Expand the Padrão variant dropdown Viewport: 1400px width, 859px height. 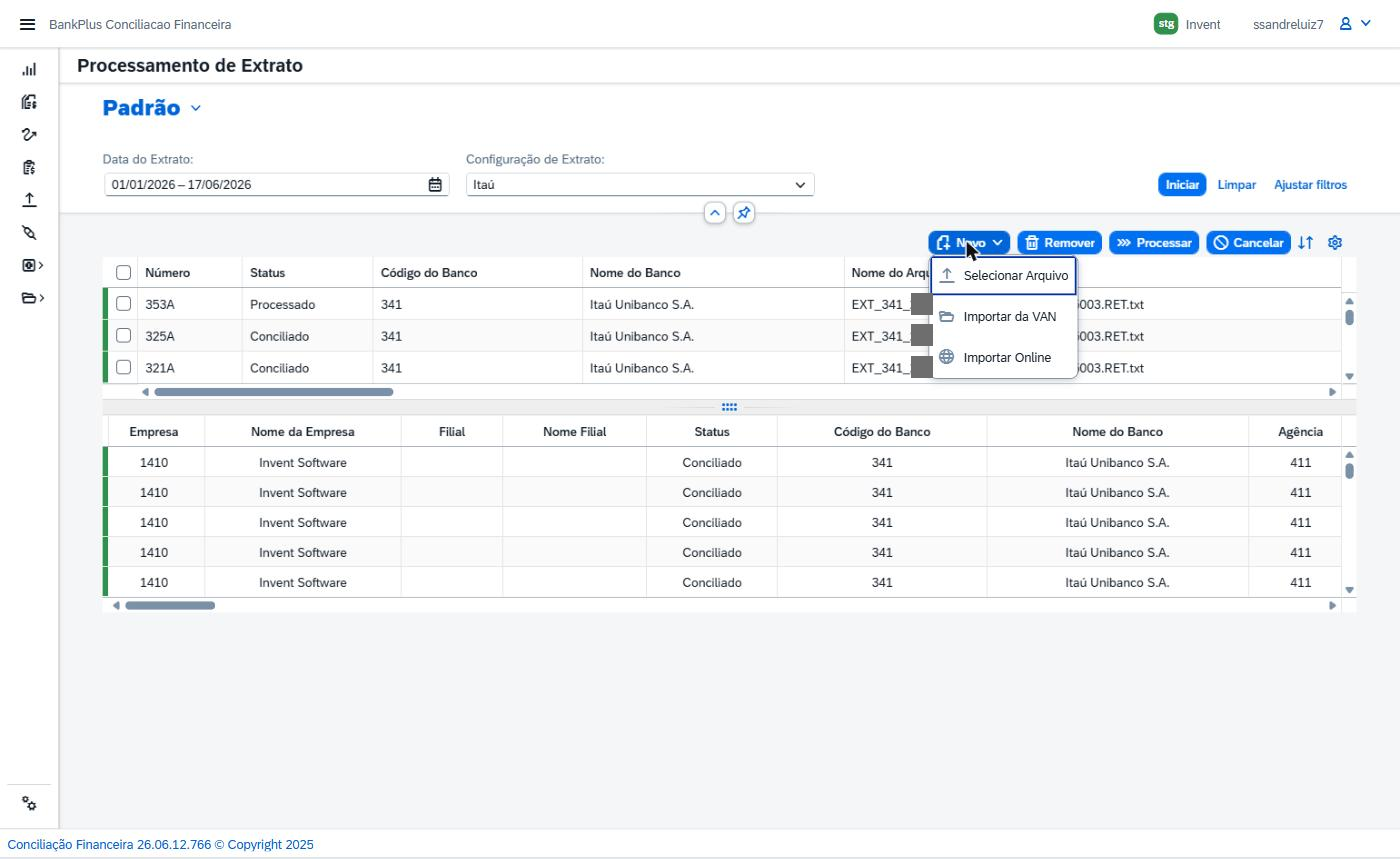[195, 108]
